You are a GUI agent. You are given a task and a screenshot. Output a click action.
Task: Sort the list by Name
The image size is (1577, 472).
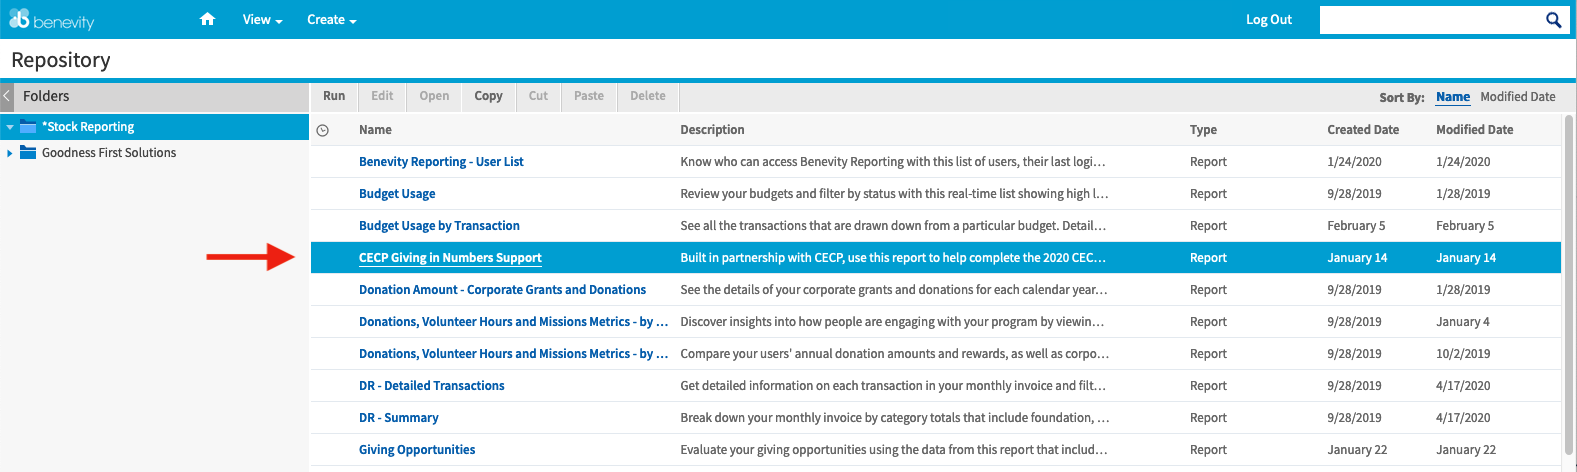coord(1453,97)
